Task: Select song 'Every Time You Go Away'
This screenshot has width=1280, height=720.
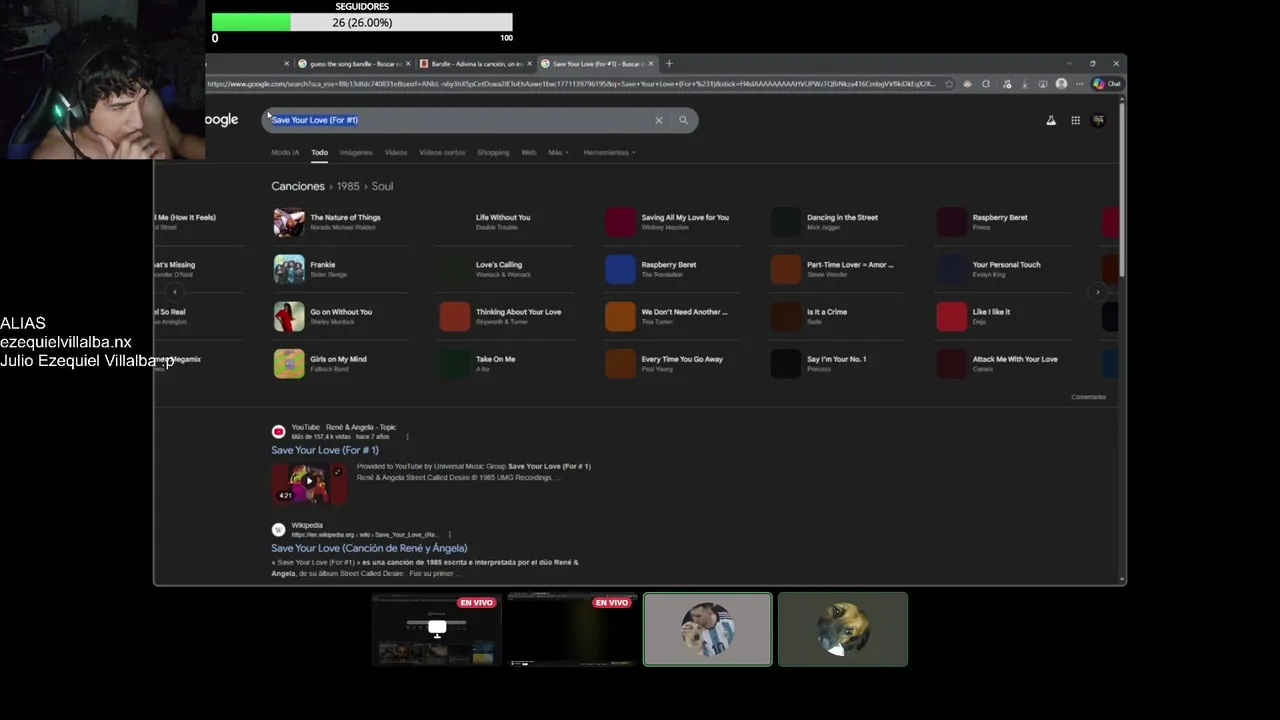Action: click(671, 363)
